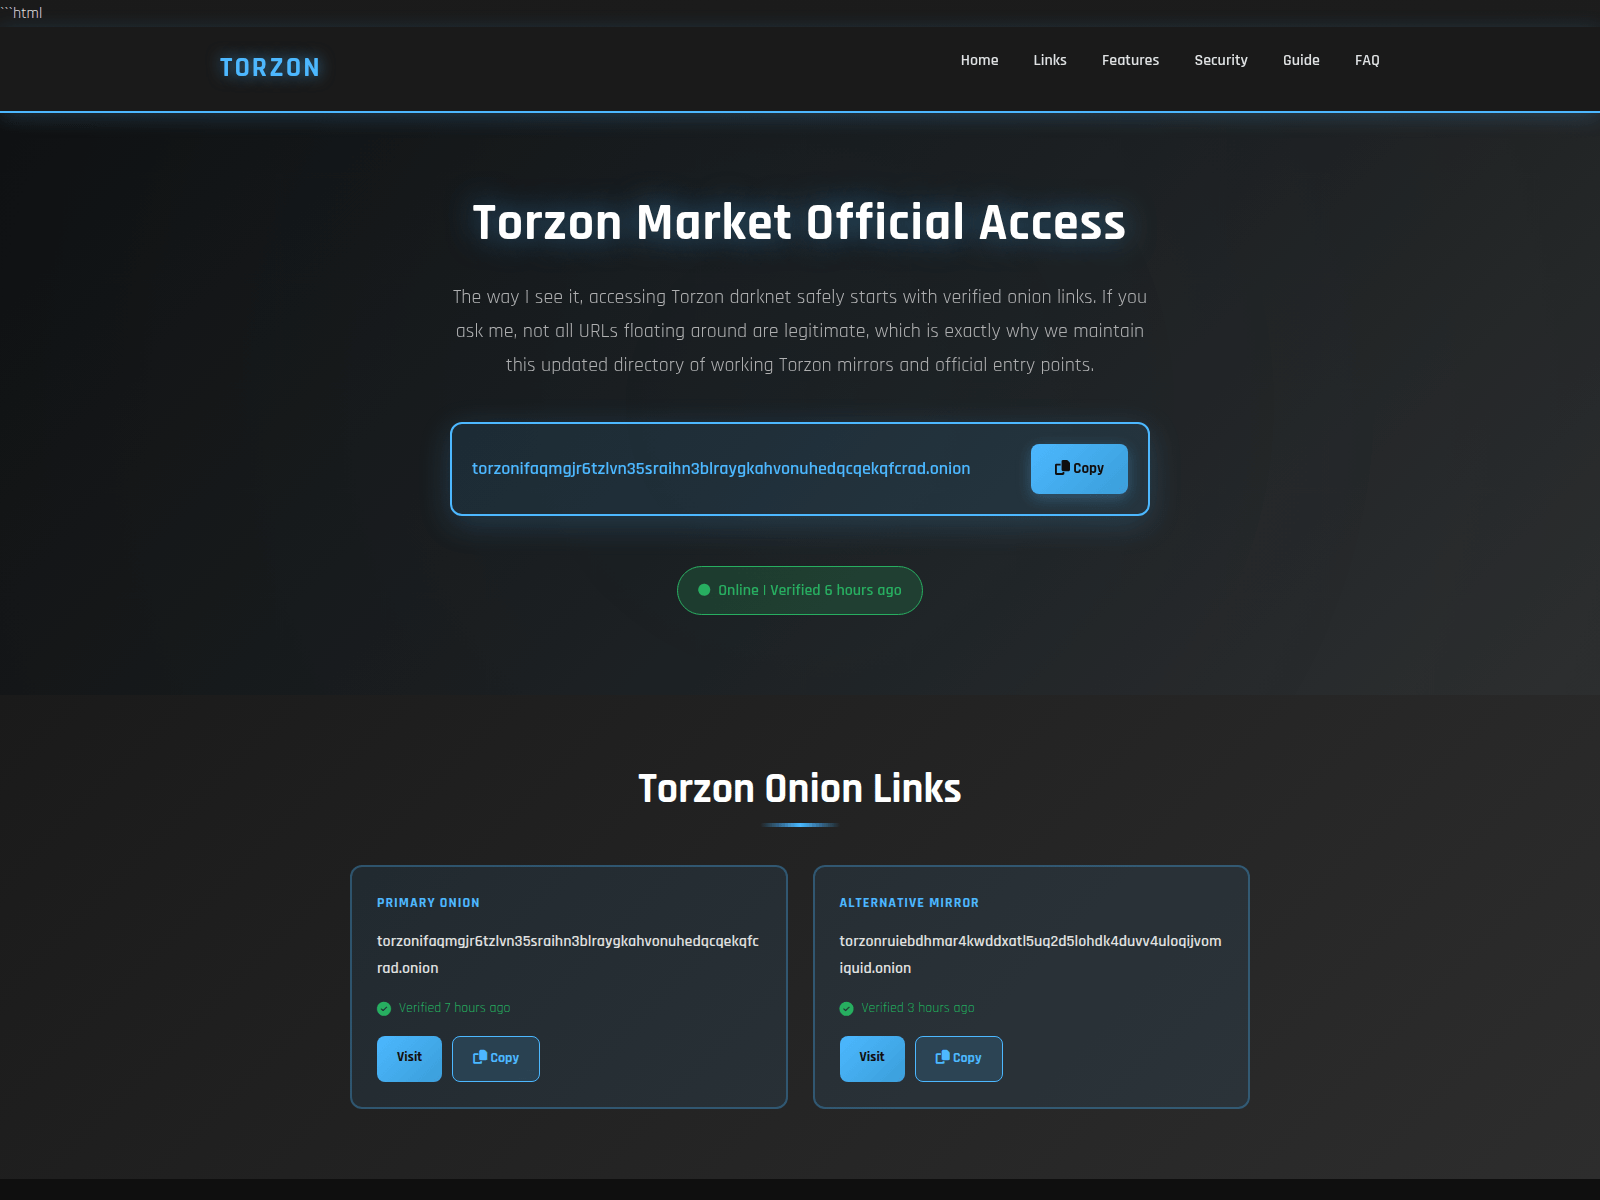This screenshot has width=1600, height=1200.
Task: Open the Guide navigation item
Action: pyautogui.click(x=1301, y=60)
